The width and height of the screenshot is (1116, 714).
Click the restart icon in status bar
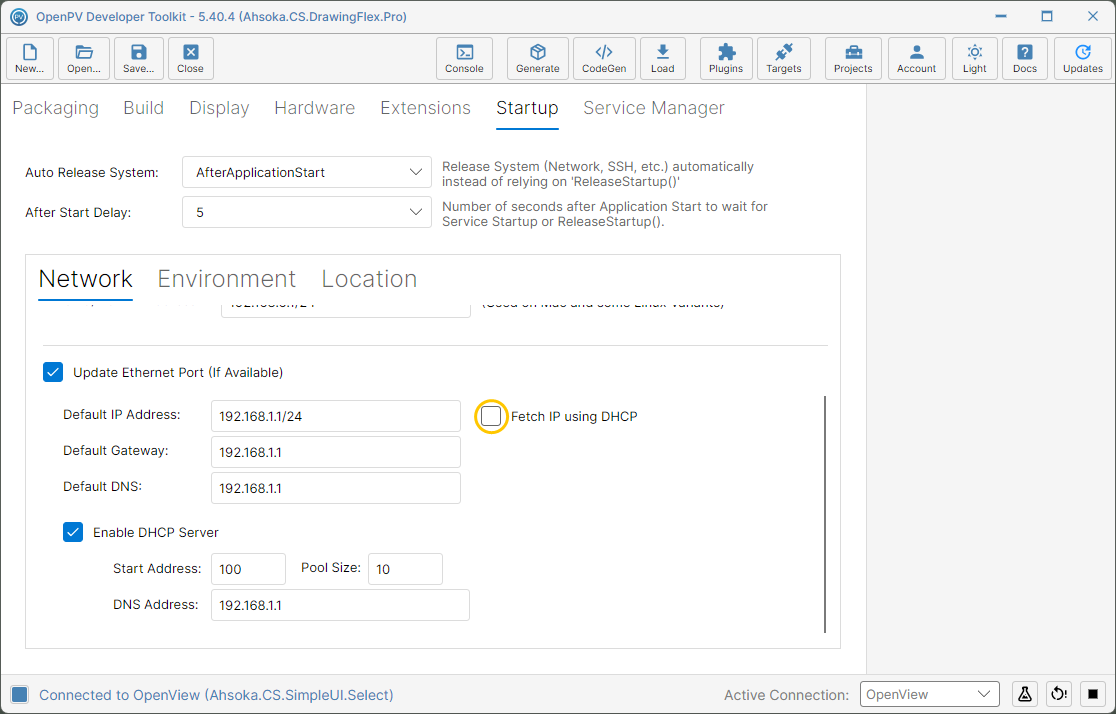(1059, 694)
